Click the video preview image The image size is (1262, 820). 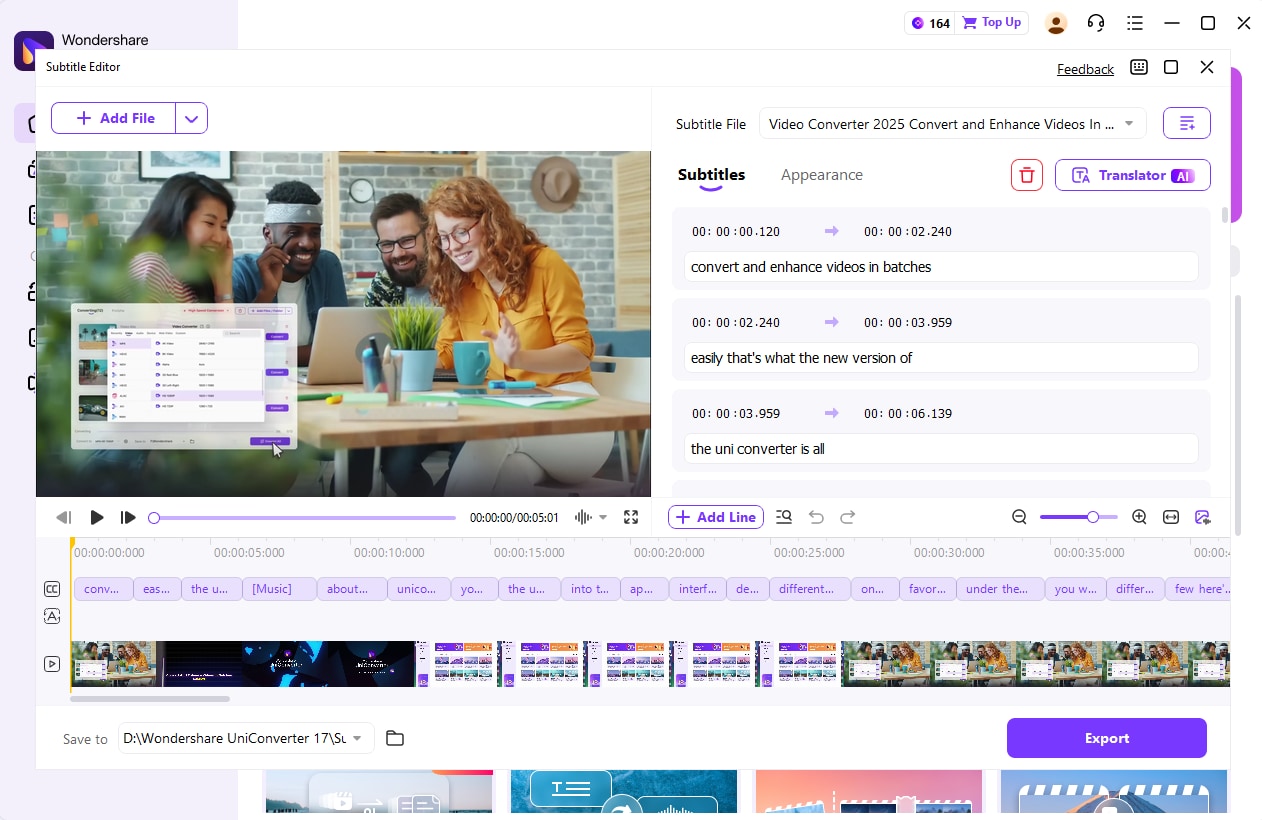click(343, 323)
